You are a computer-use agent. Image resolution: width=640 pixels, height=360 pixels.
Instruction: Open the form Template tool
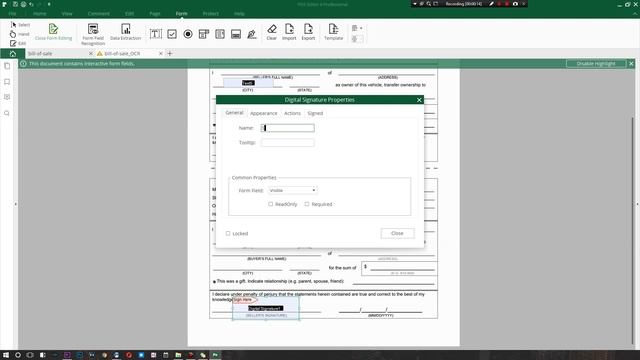[333, 32]
